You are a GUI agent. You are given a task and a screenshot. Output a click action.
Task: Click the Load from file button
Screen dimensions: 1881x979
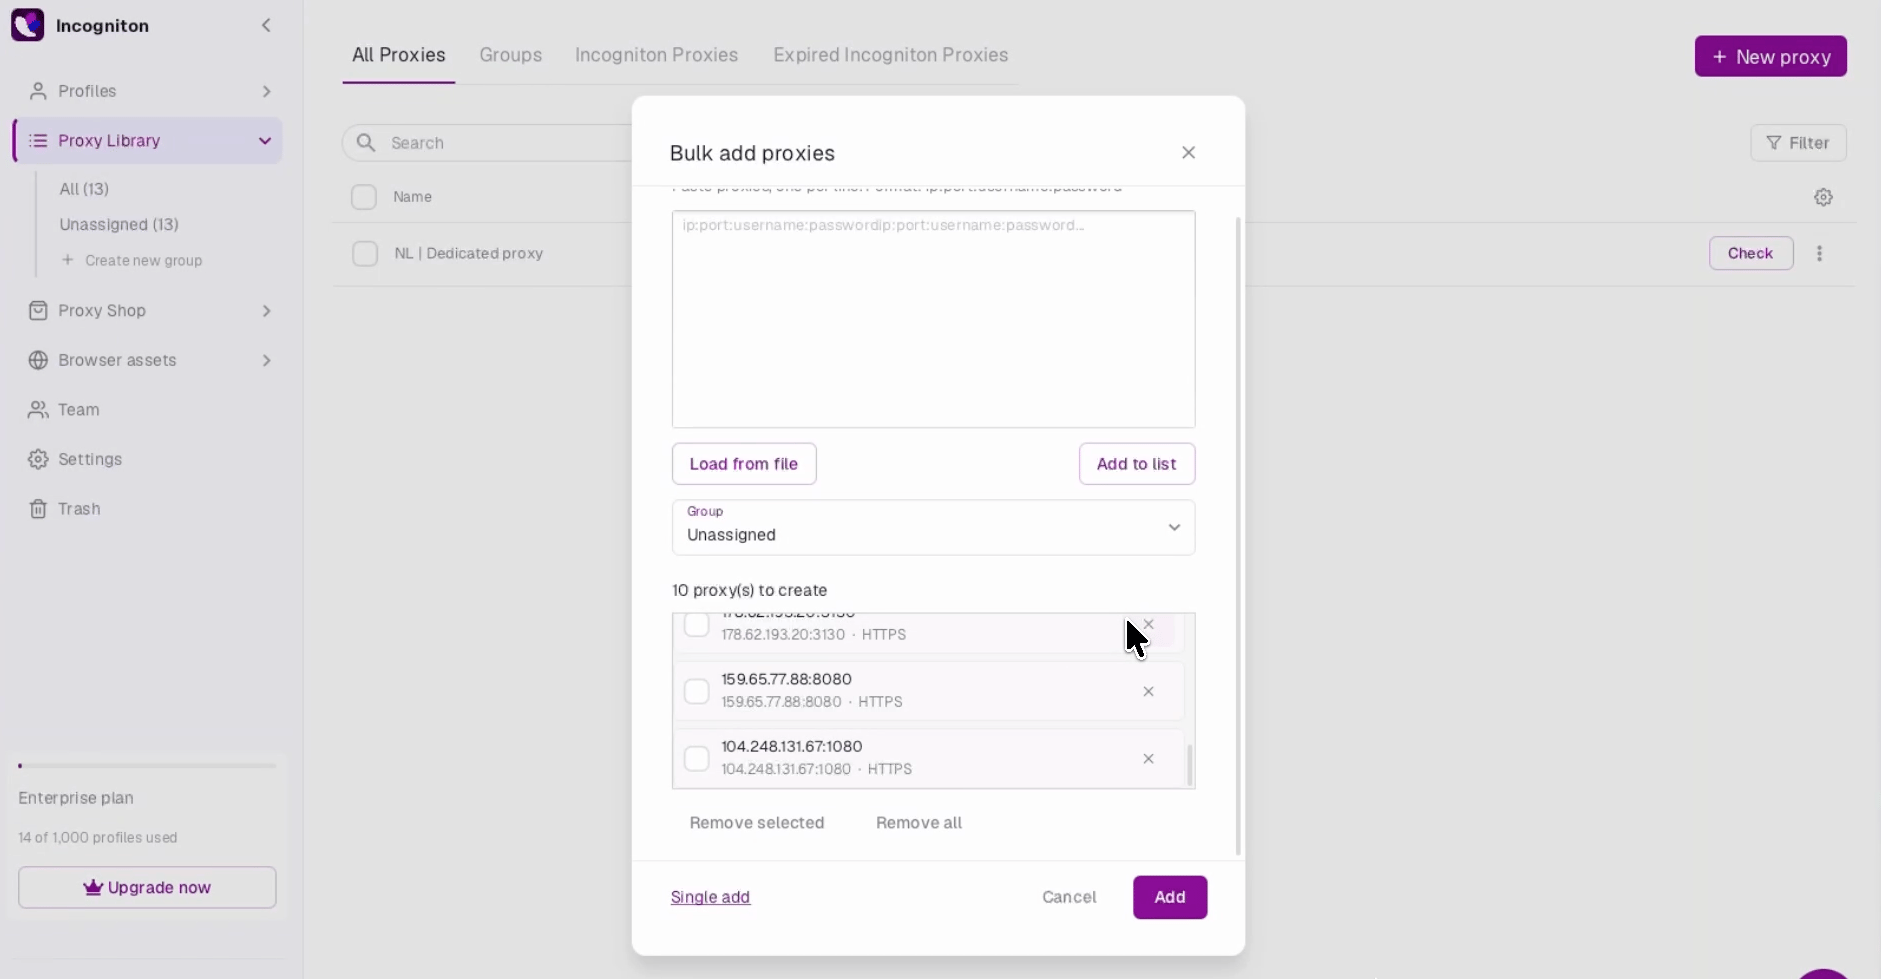[744, 464]
